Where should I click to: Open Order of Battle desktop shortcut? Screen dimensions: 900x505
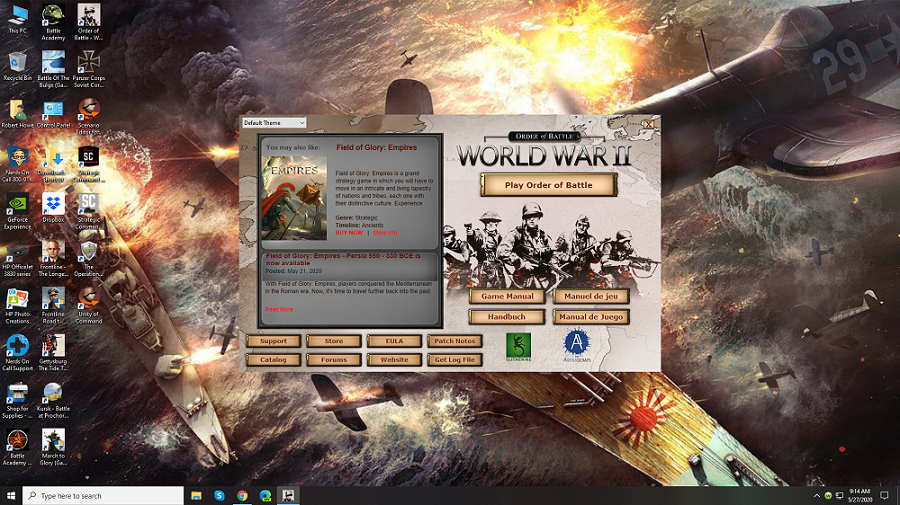pyautogui.click(x=88, y=22)
